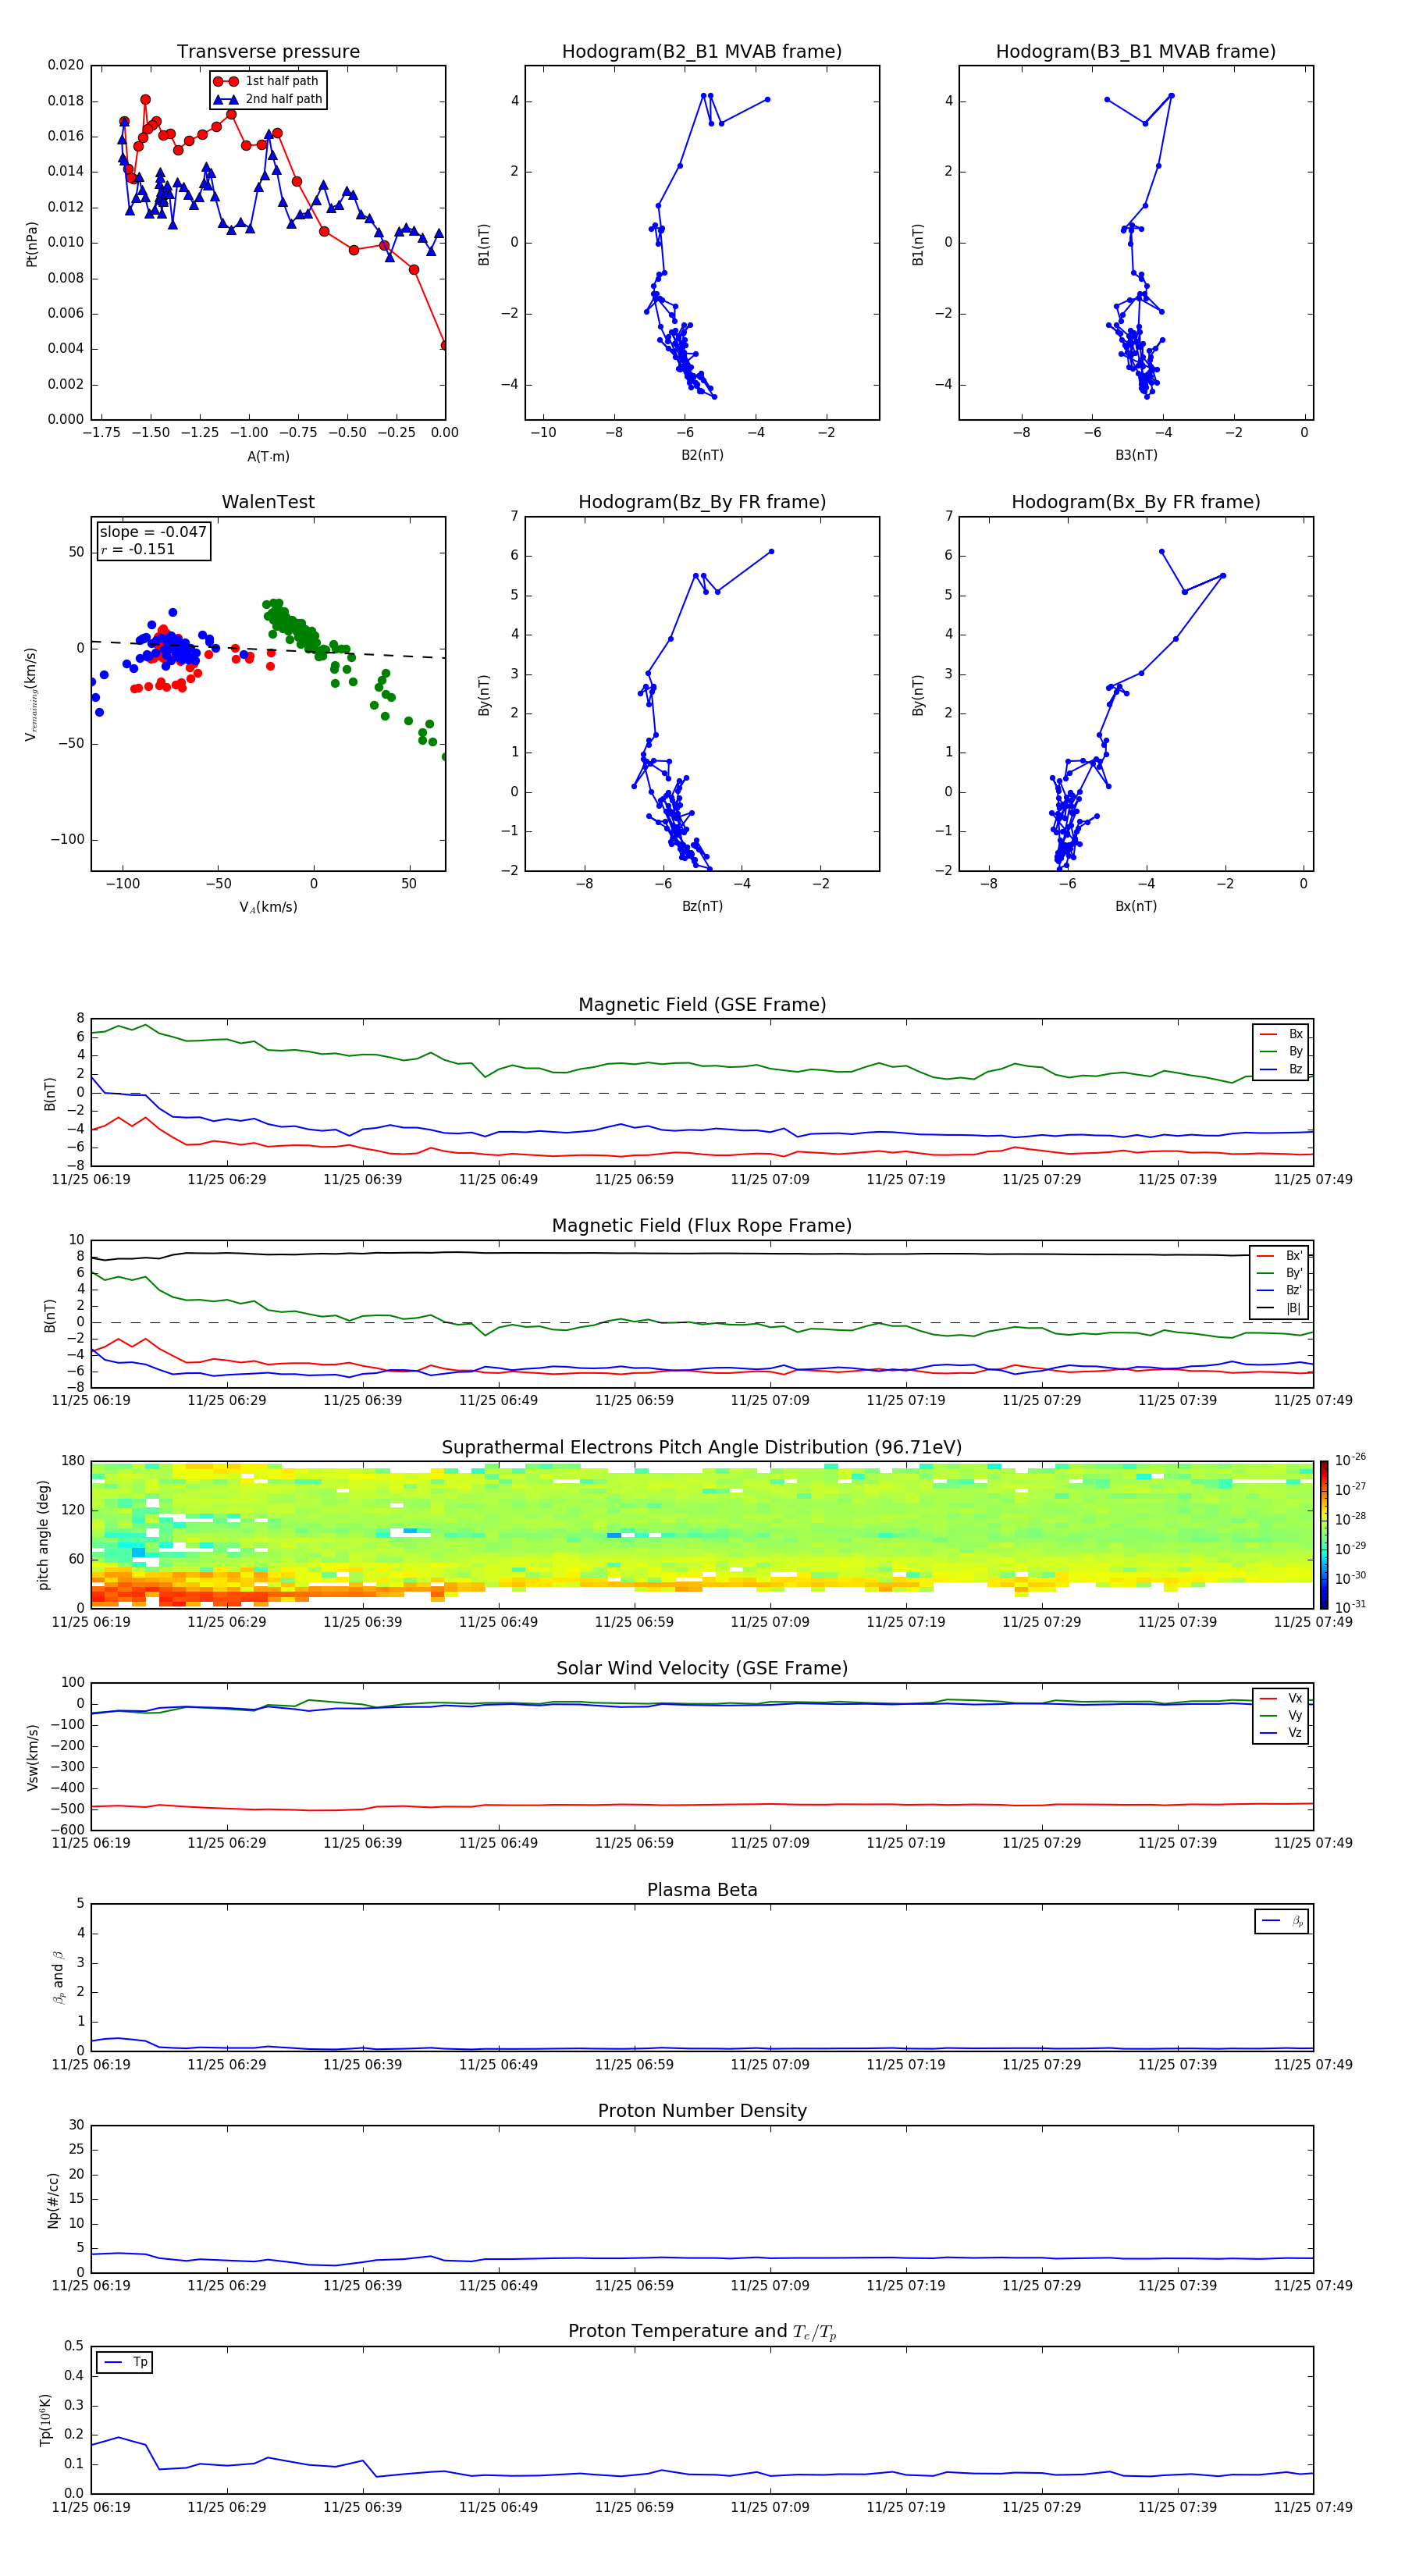Image resolution: width=1405 pixels, height=2576 pixels.
Task: Click the βp legend in Plasma Beta plot
Action: click(1282, 1921)
